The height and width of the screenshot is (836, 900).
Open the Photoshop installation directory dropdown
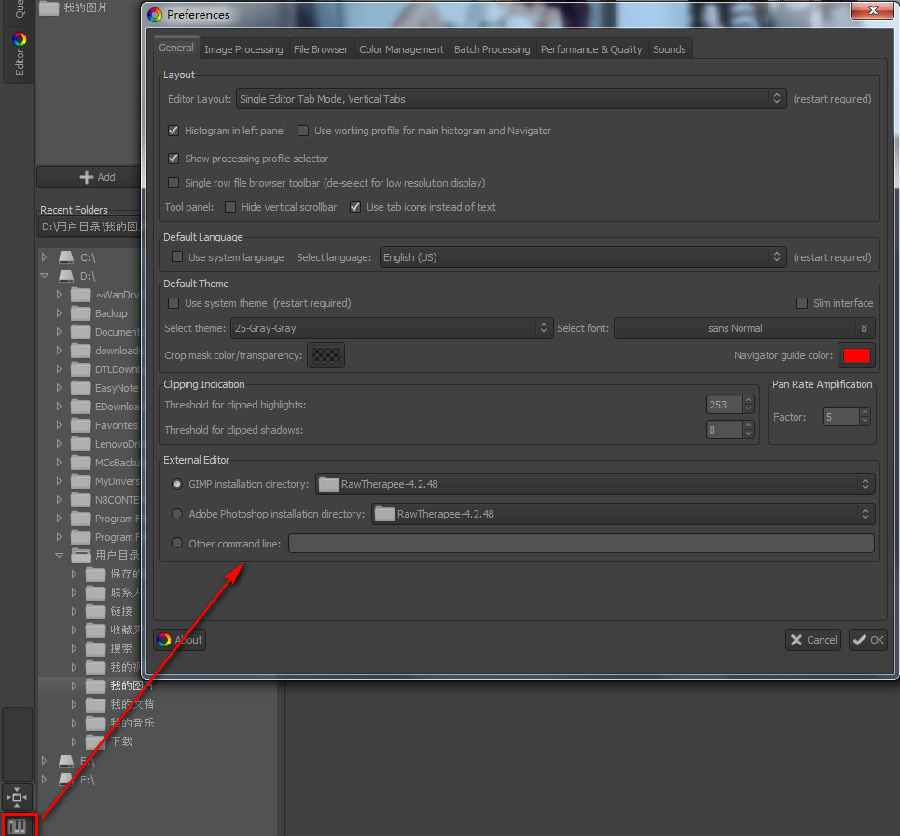pos(623,514)
